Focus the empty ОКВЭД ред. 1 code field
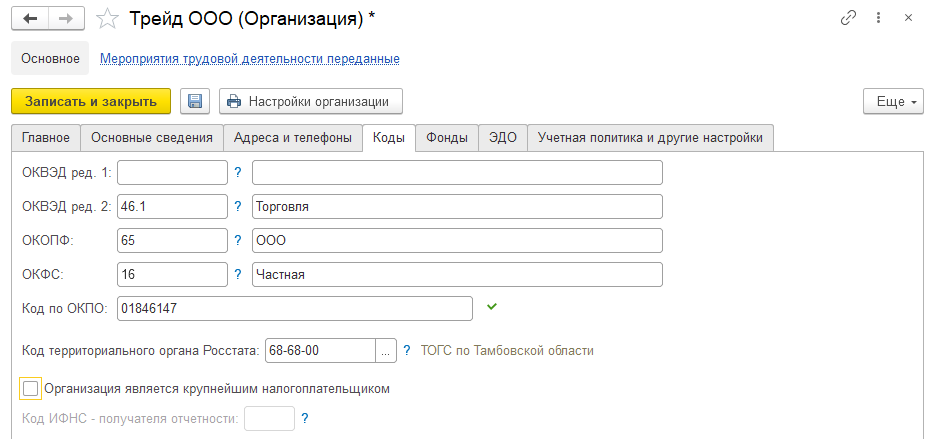The image size is (932, 439). [173, 173]
